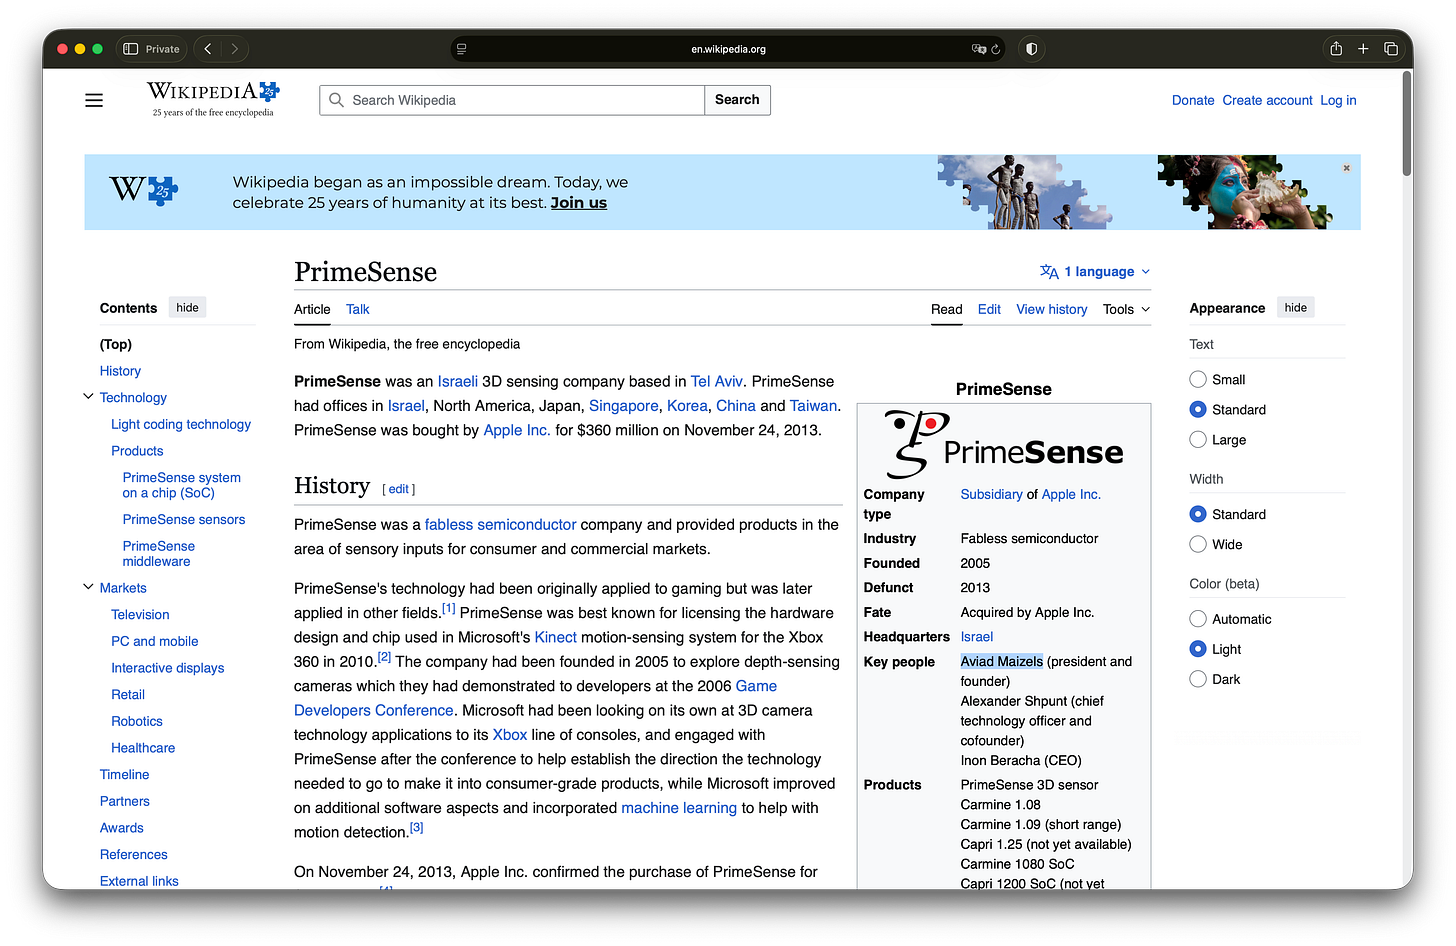
Task: Select Light color mode
Action: 1198,650
